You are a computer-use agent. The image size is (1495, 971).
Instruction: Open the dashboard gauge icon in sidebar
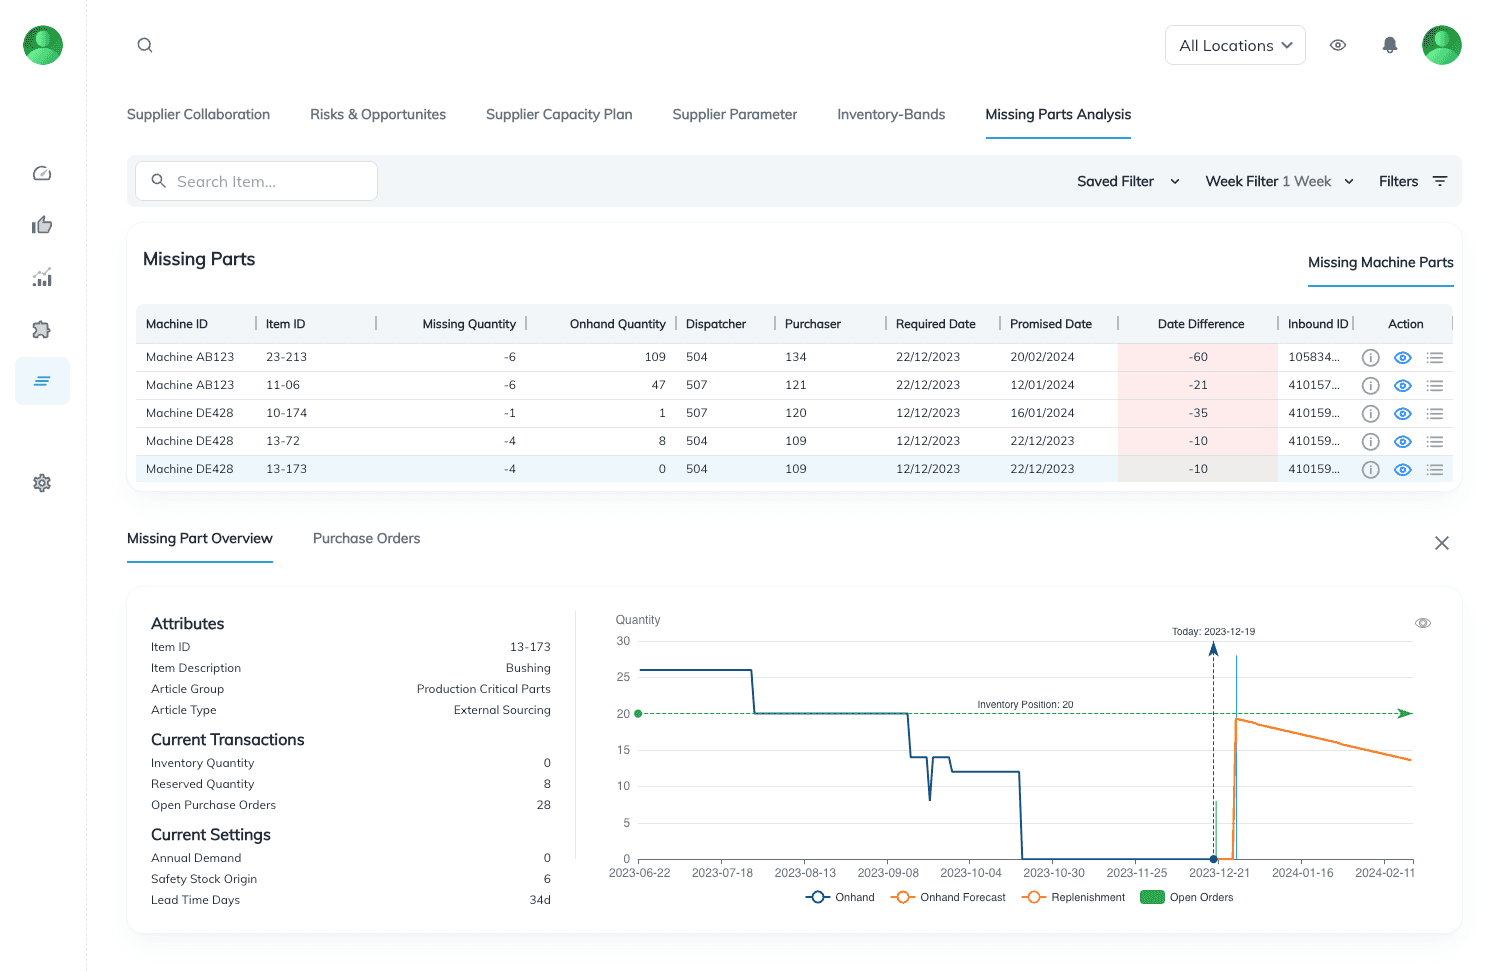tap(42, 174)
